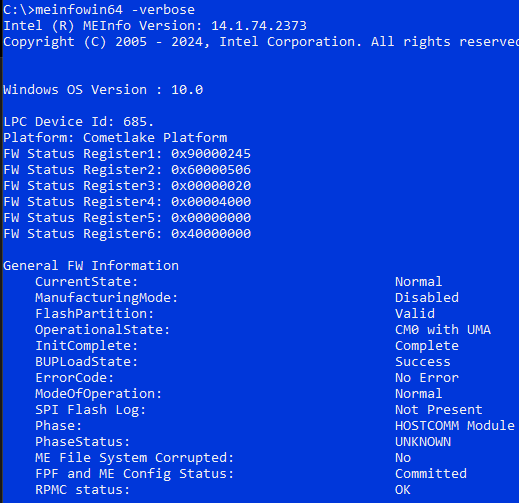Image resolution: width=519 pixels, height=503 pixels.
Task: Click the FPF and ME Config Committed value
Action: [x=431, y=474]
